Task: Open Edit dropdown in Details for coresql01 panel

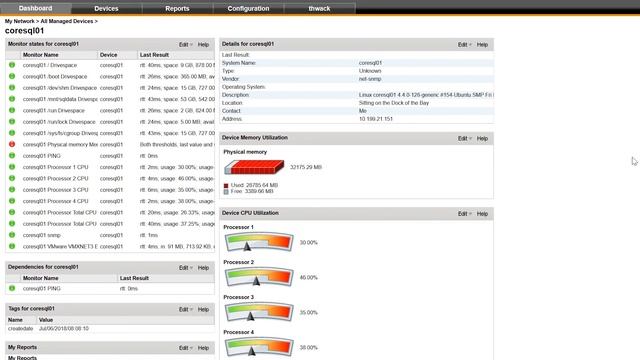Action: [x=464, y=44]
